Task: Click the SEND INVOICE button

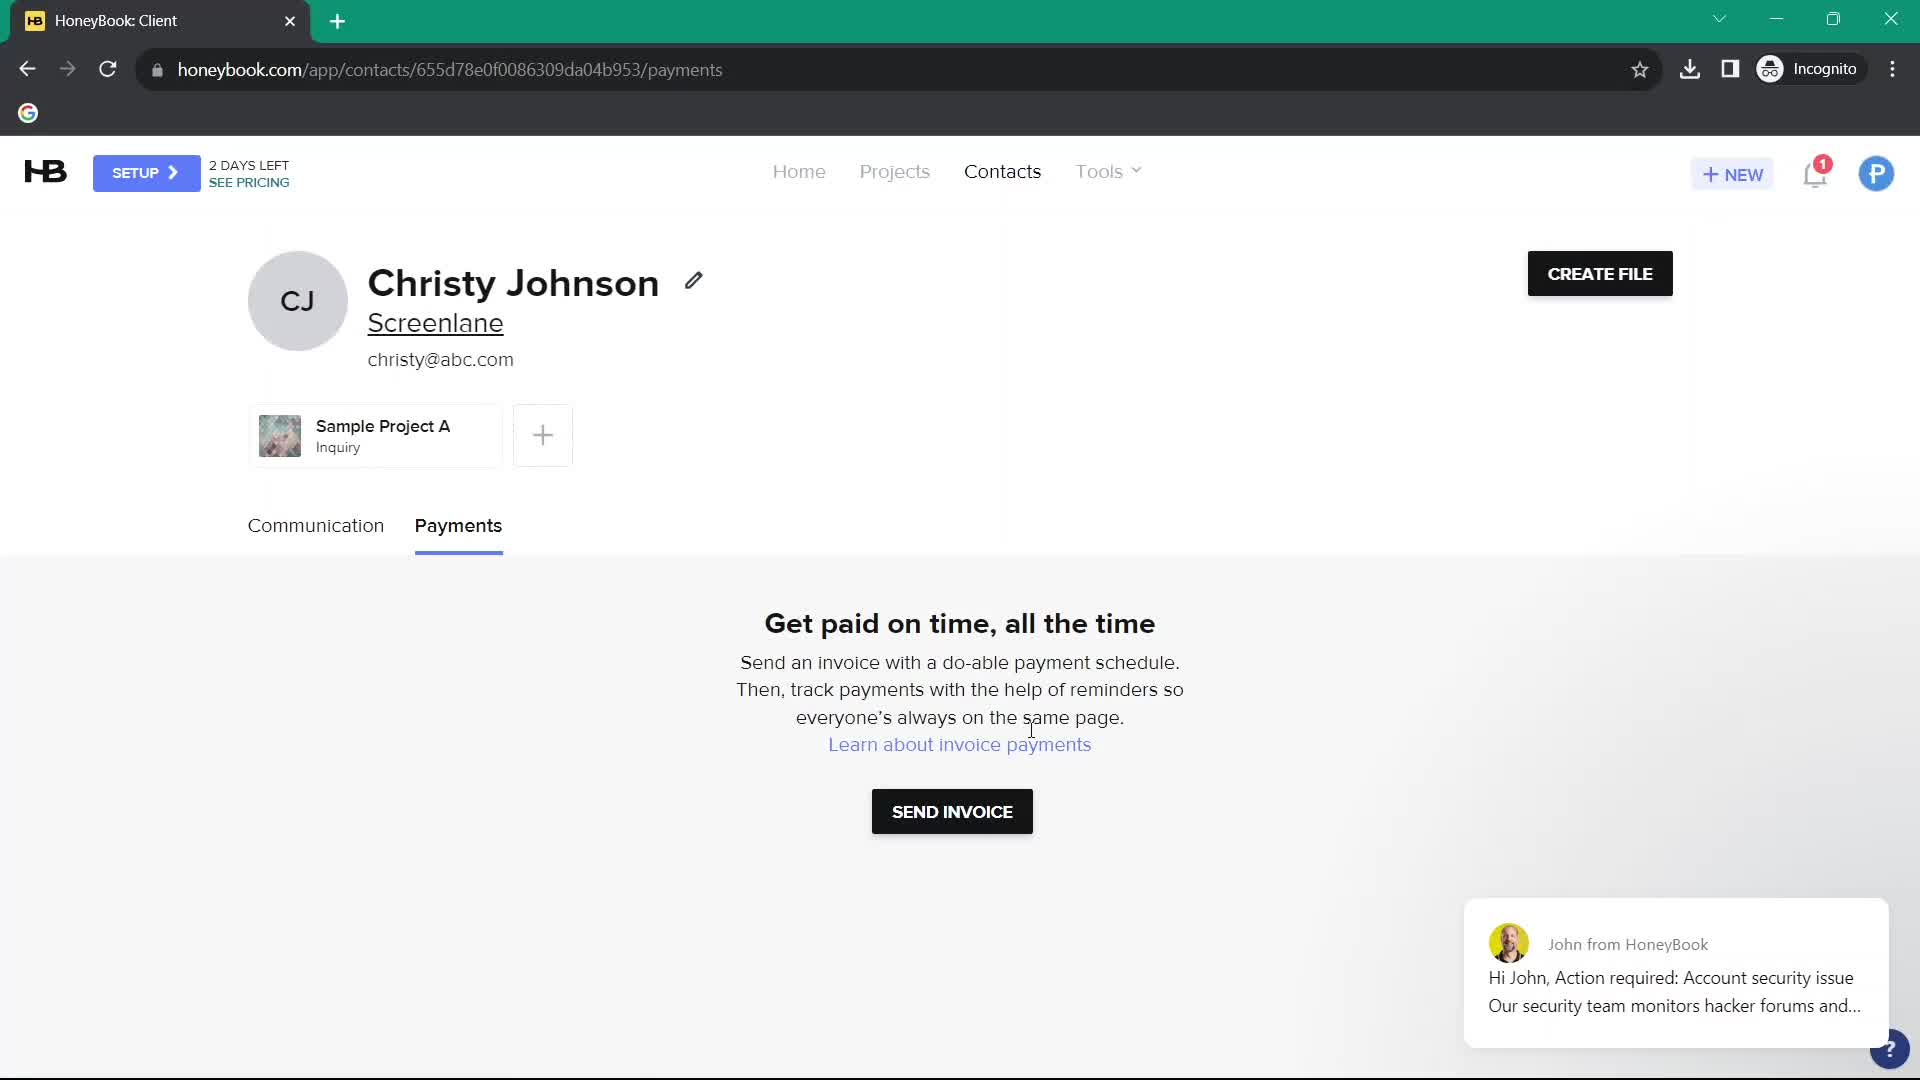Action: (x=952, y=812)
